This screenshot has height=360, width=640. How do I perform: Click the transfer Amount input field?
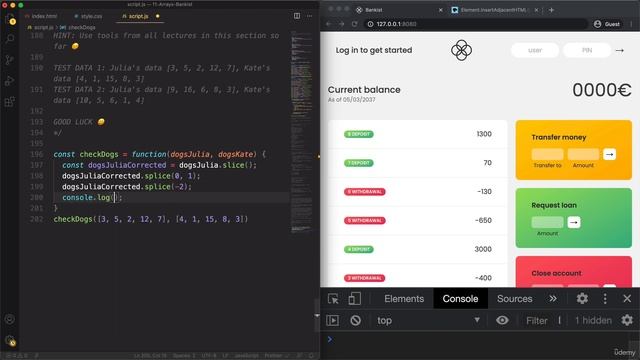point(583,154)
